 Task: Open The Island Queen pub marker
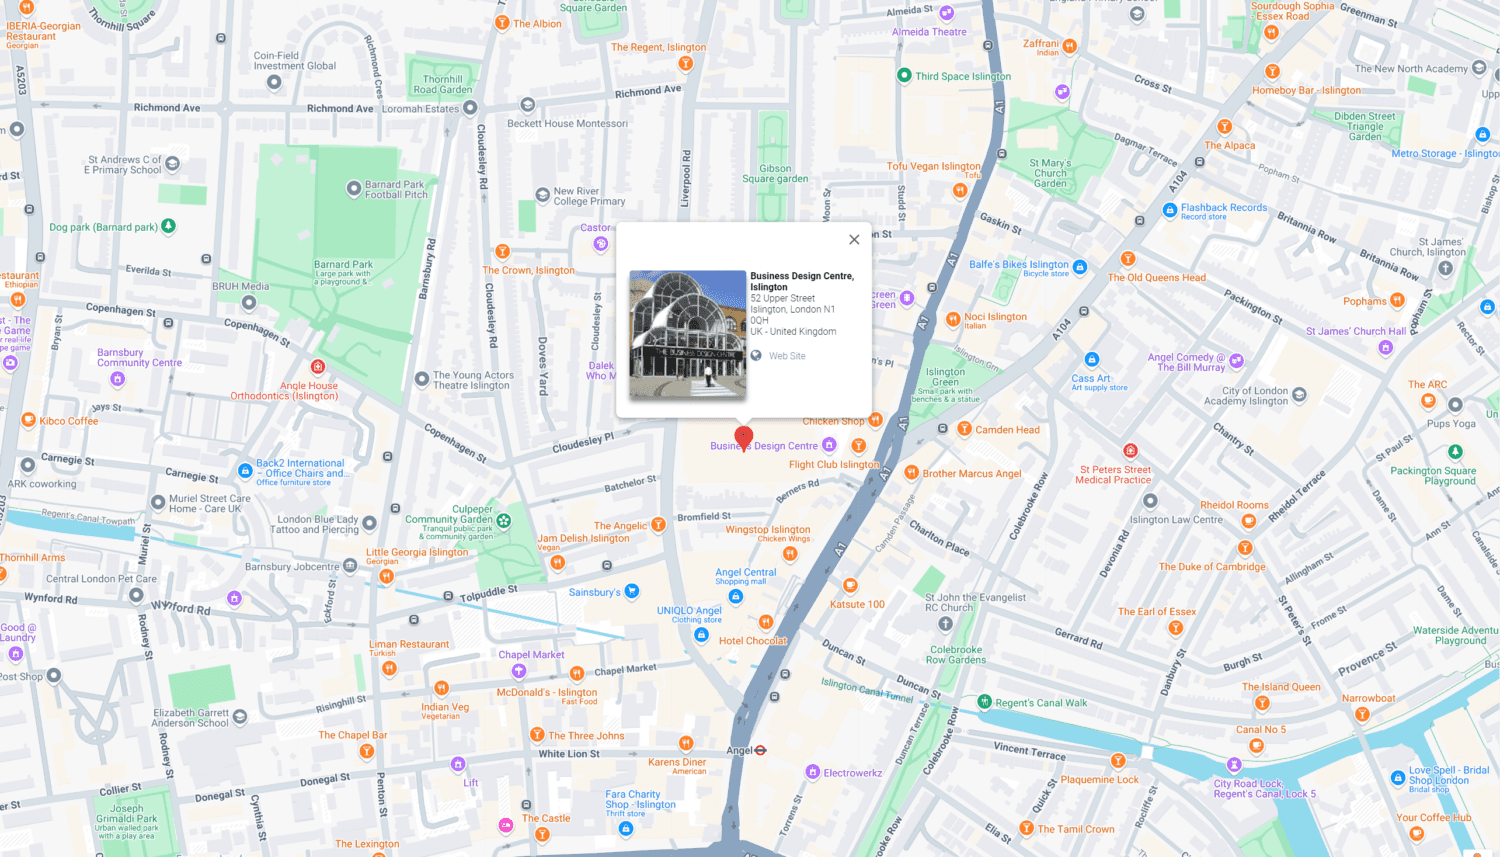[1262, 703]
